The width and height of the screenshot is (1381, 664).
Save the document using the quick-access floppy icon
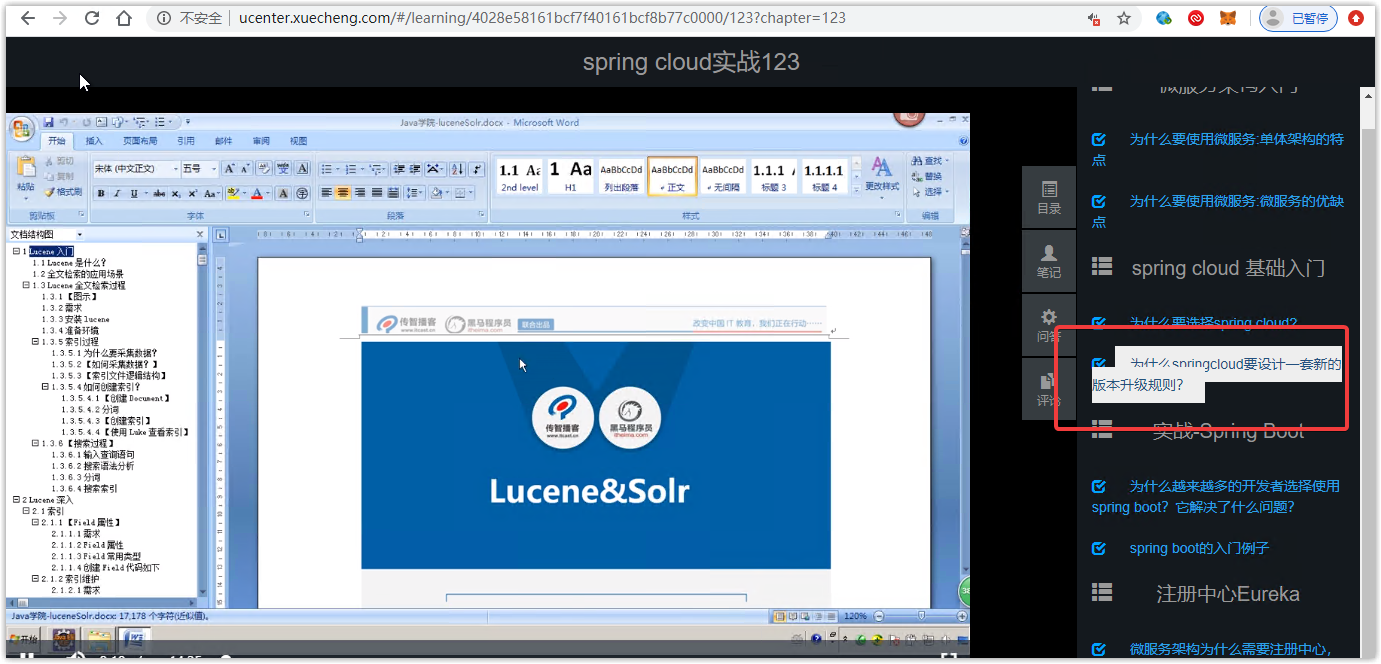(x=47, y=122)
